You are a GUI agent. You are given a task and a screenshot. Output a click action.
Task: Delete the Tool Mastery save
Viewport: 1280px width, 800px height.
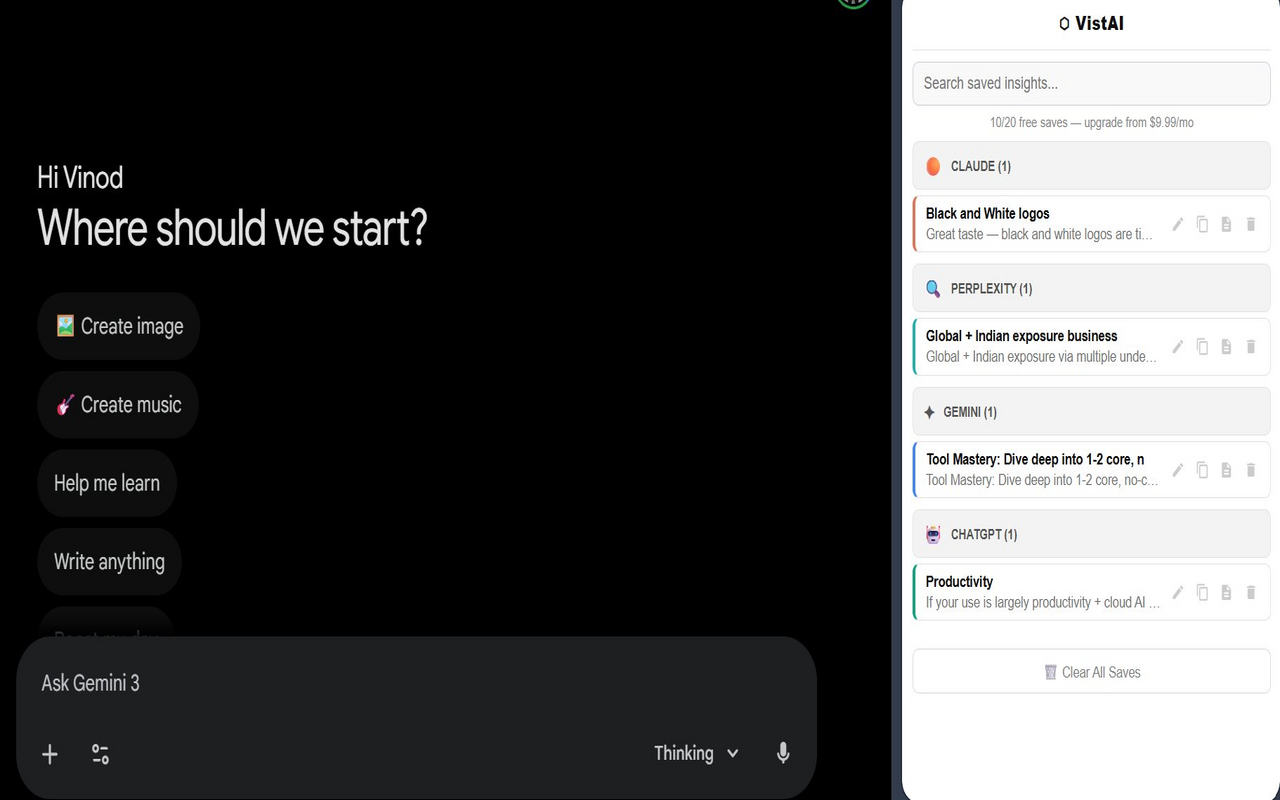click(x=1250, y=470)
